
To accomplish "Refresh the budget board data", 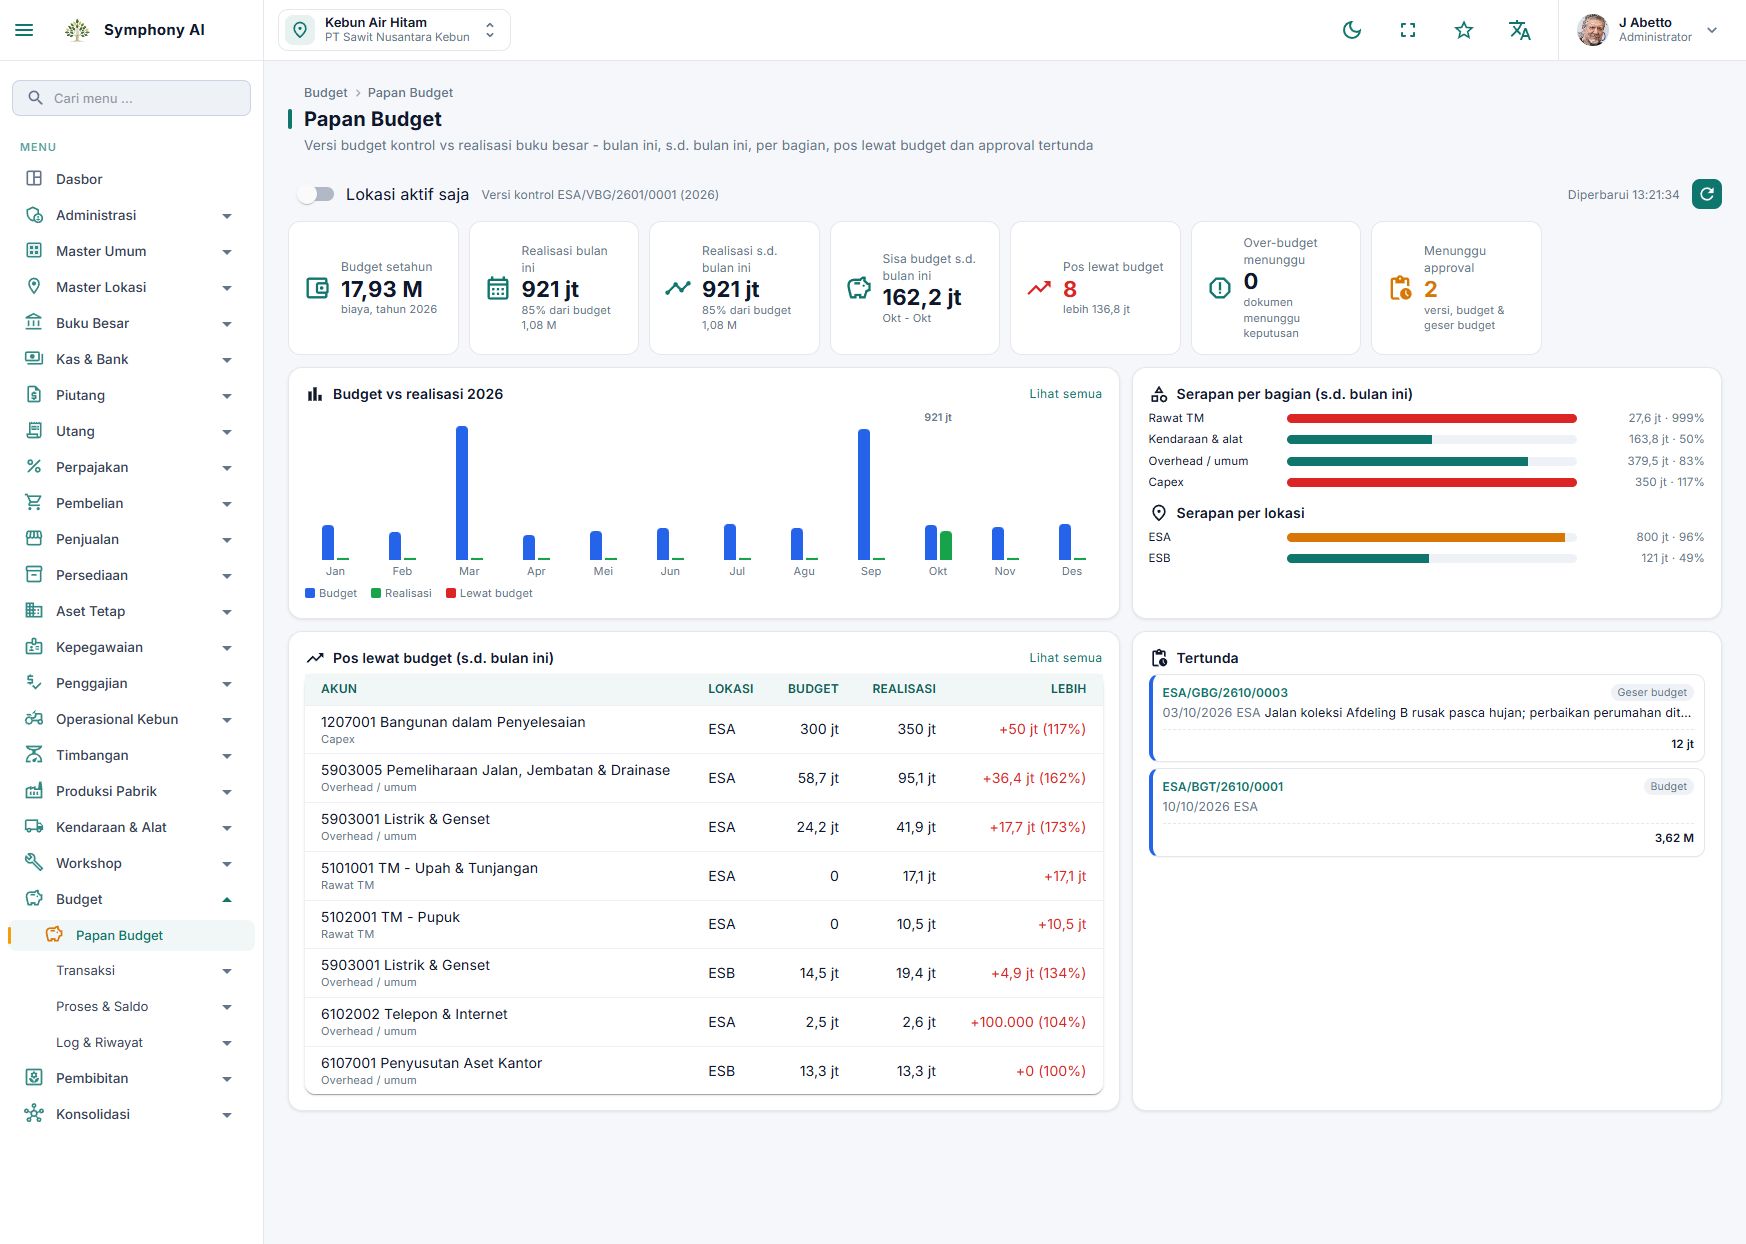I will click(x=1707, y=194).
